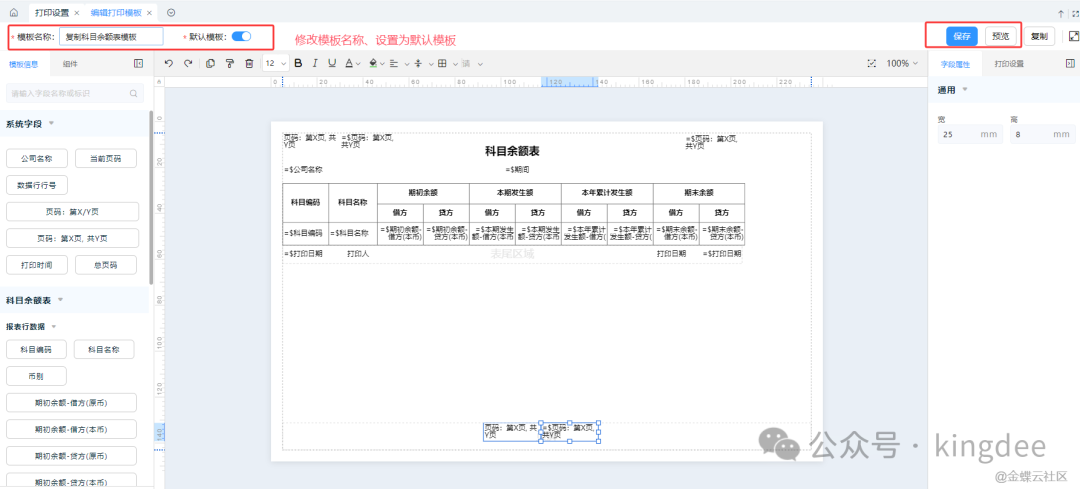The width and height of the screenshot is (1080, 489).
Task: Open the 打印设置 tab in right panel
Action: 1009,63
